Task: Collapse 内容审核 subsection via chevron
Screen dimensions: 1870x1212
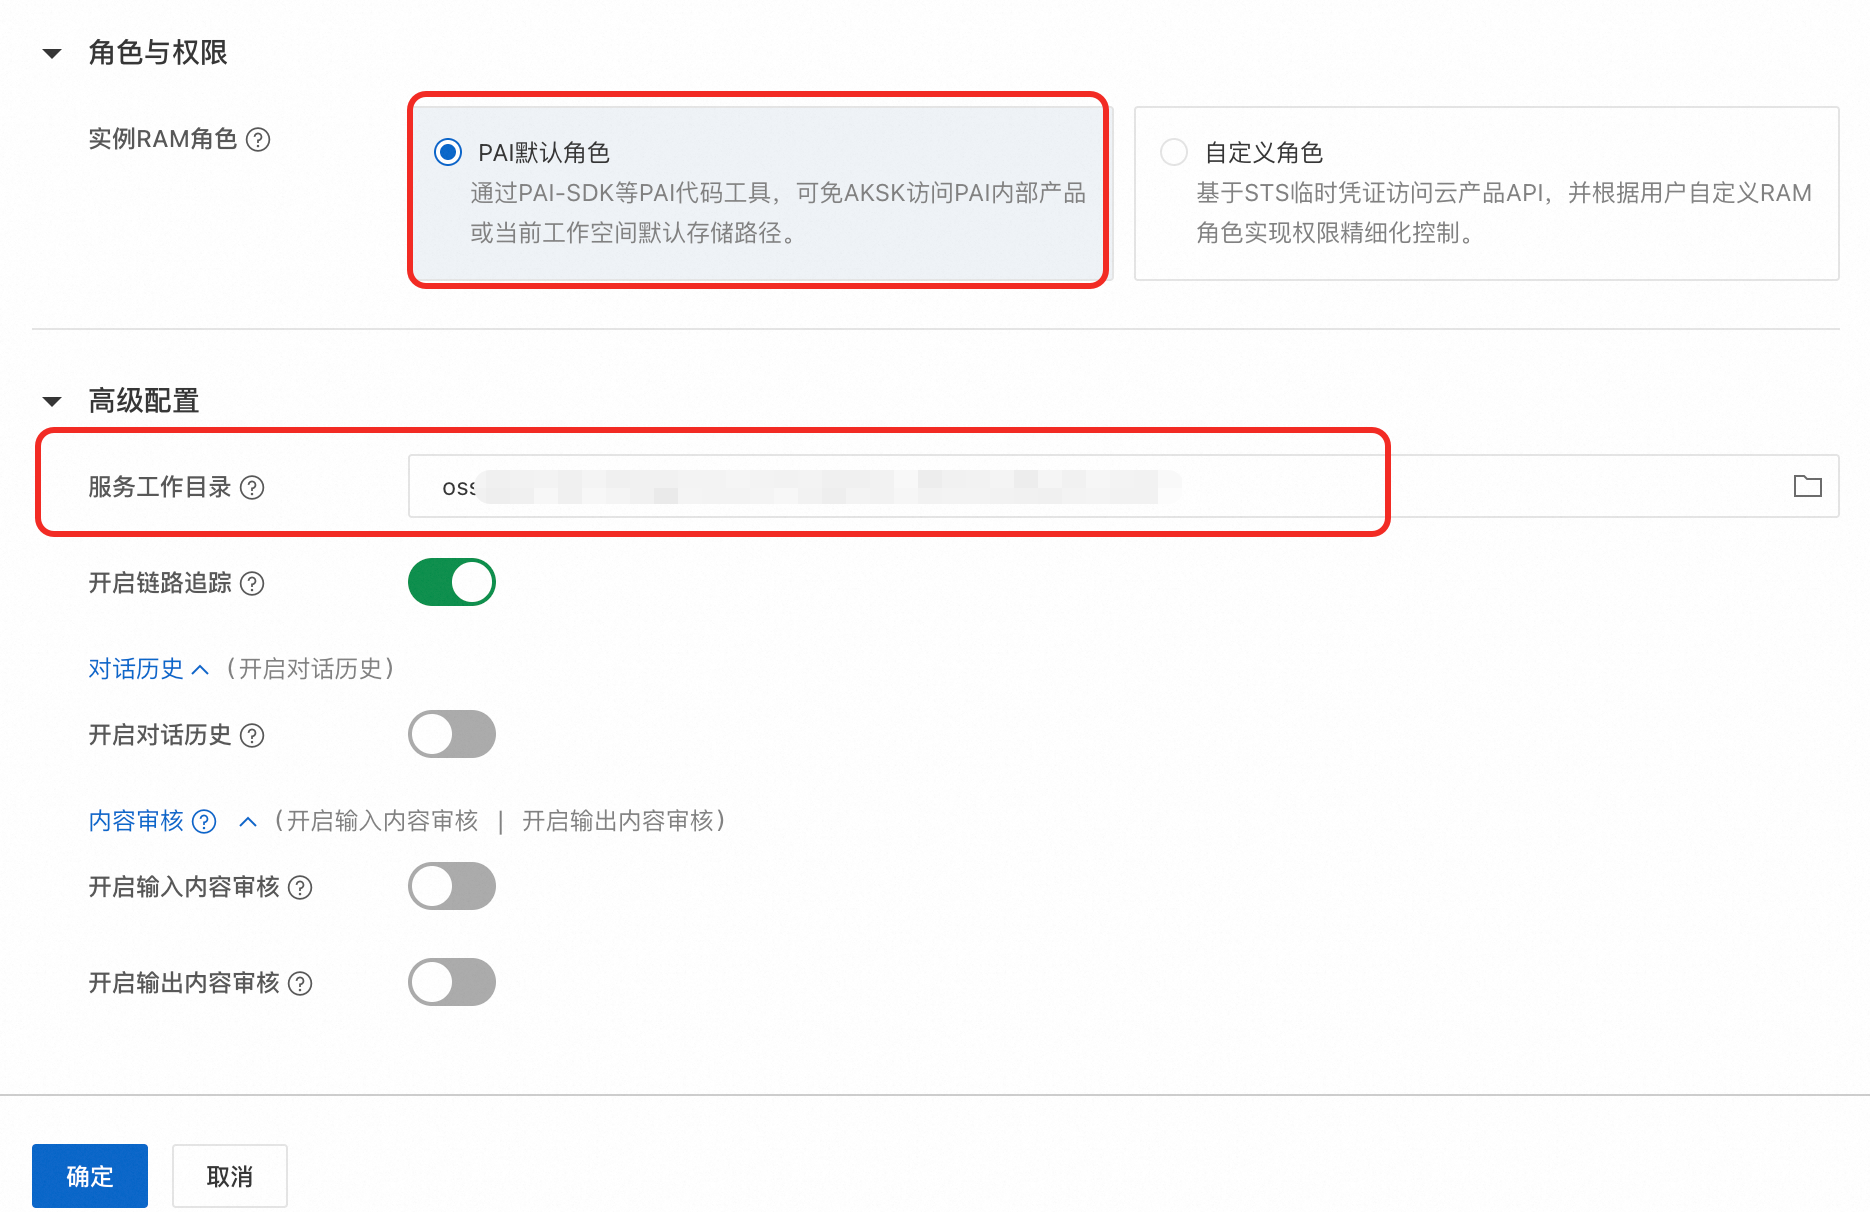Action: click(248, 821)
